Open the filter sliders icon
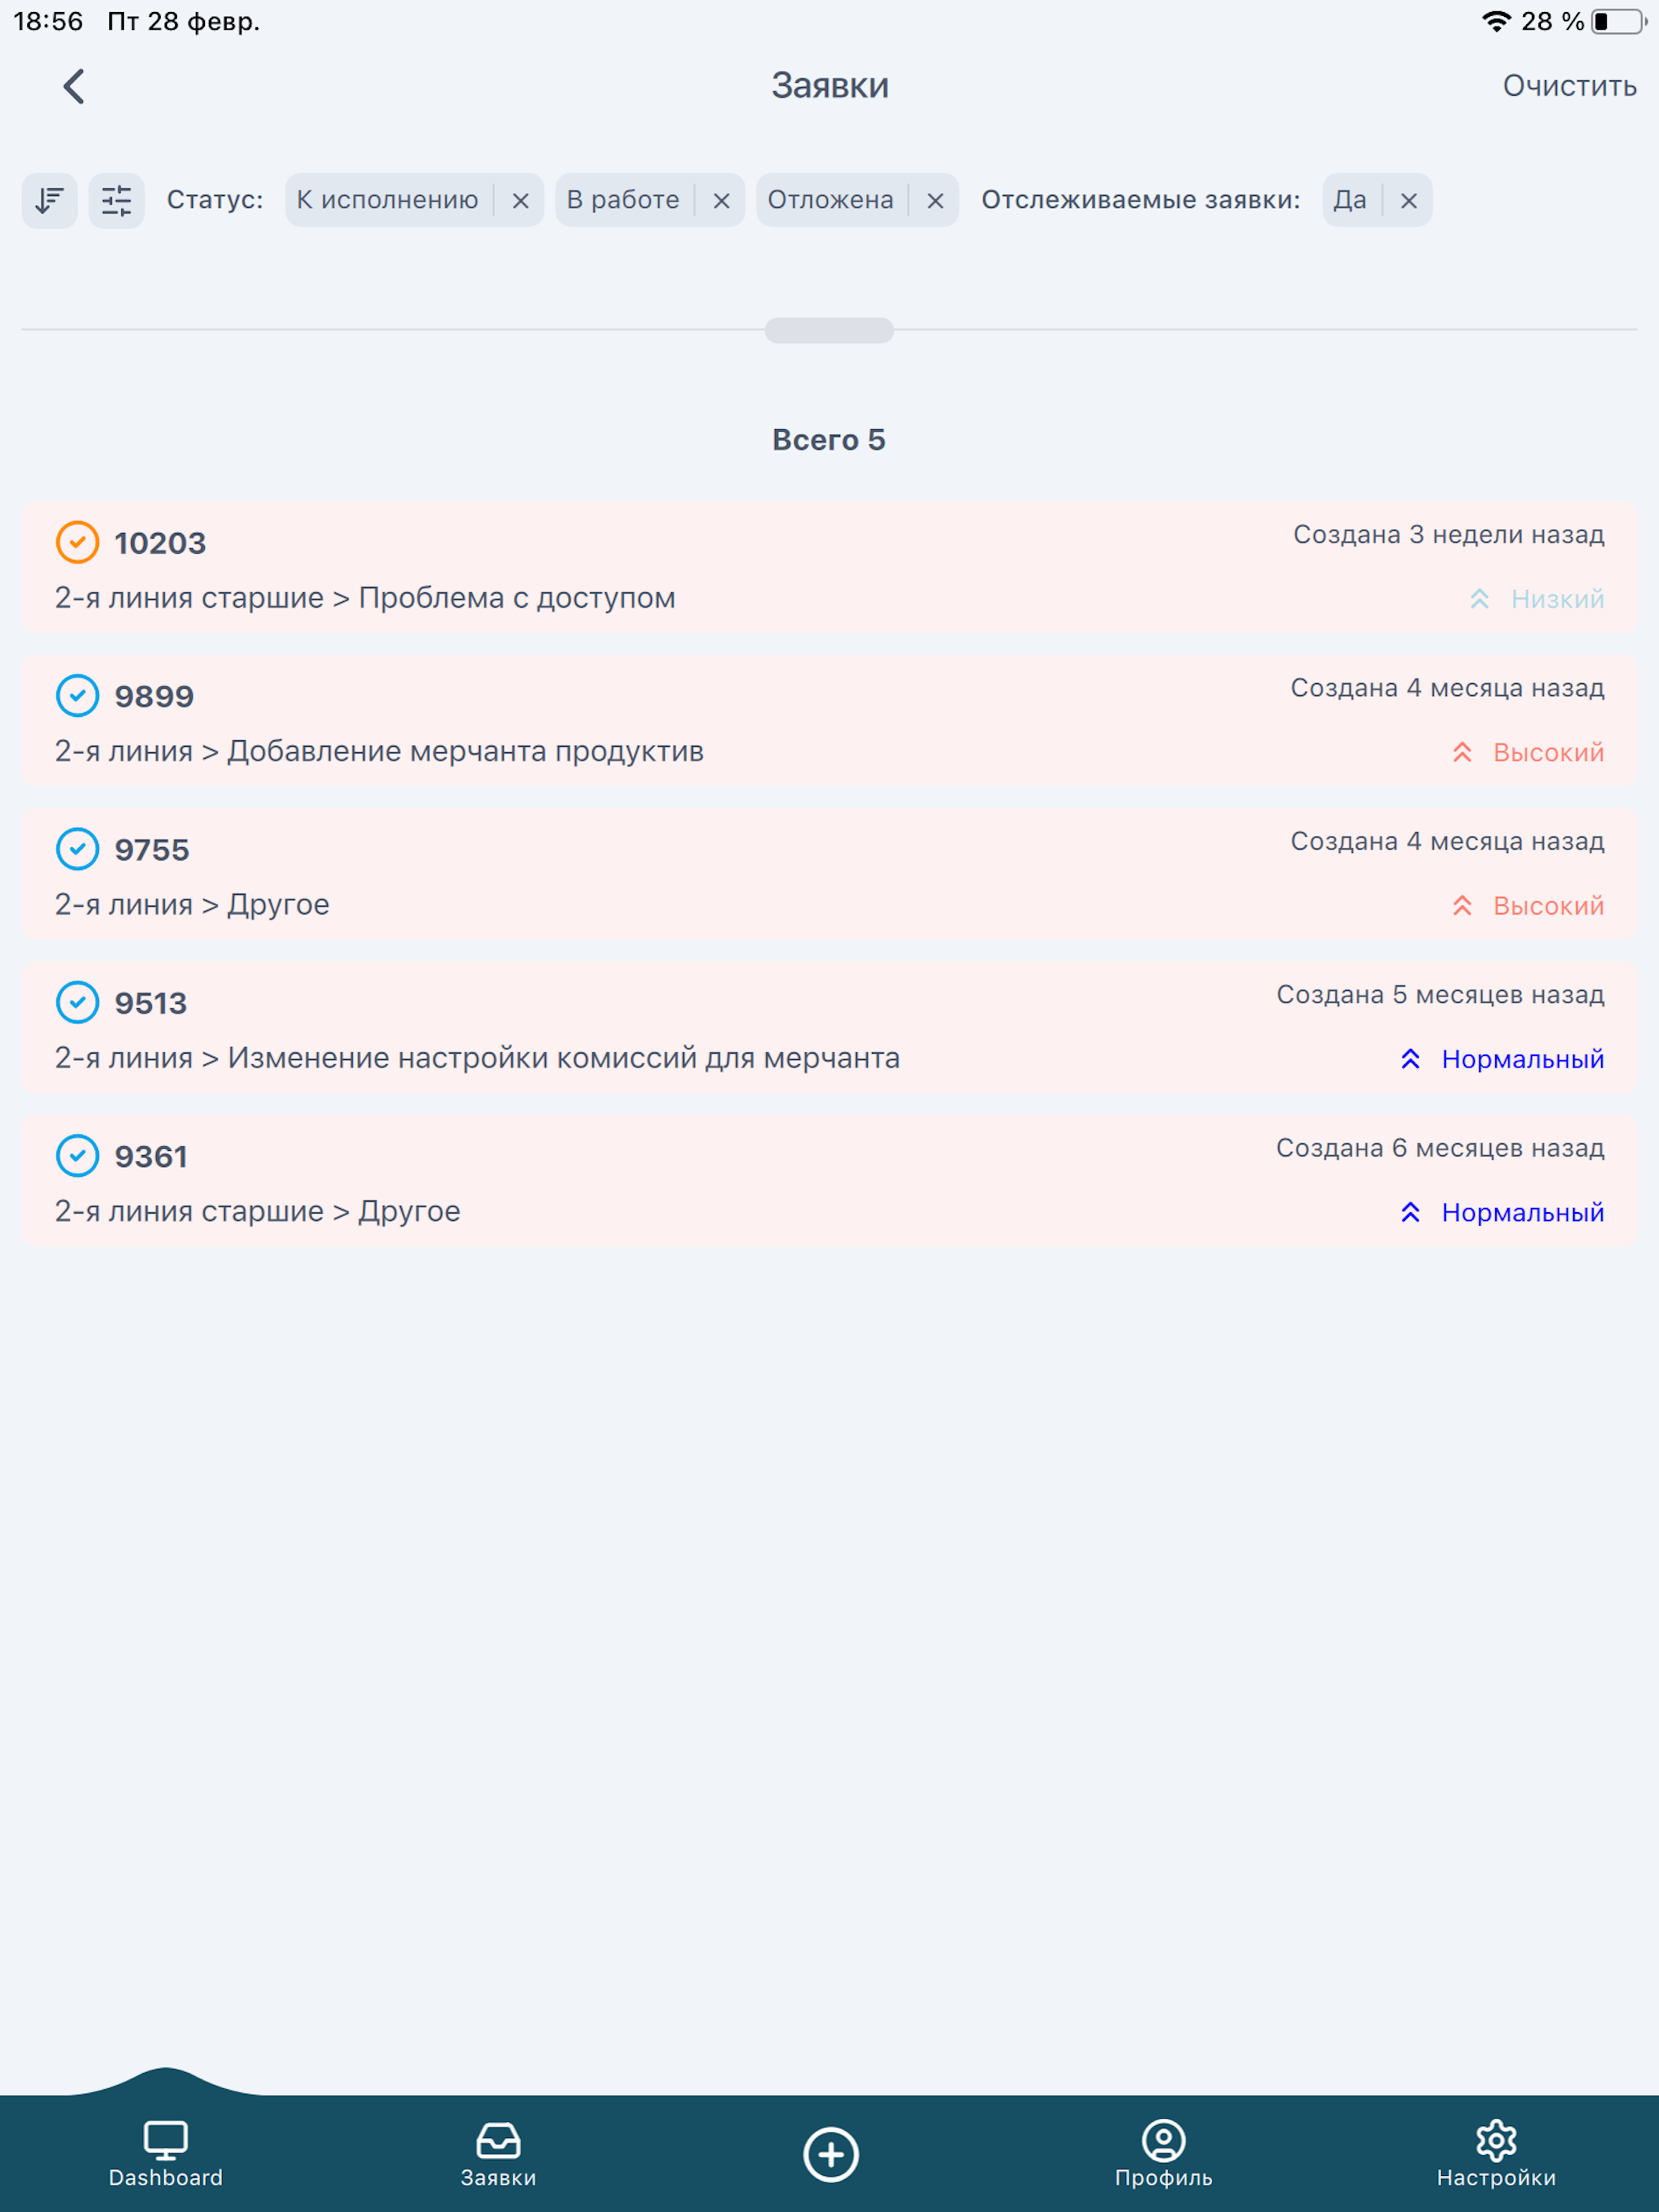Screen dimensions: 1659x2212 click(117, 200)
